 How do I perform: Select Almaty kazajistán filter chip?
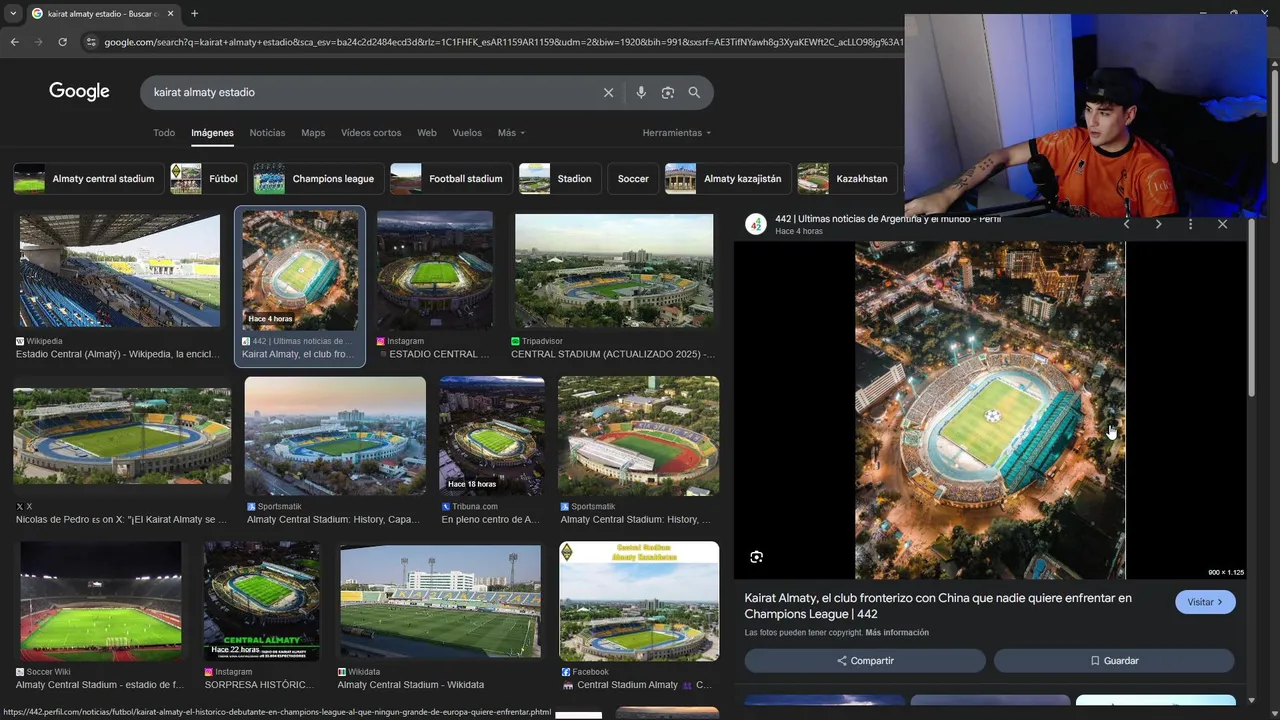pos(727,179)
